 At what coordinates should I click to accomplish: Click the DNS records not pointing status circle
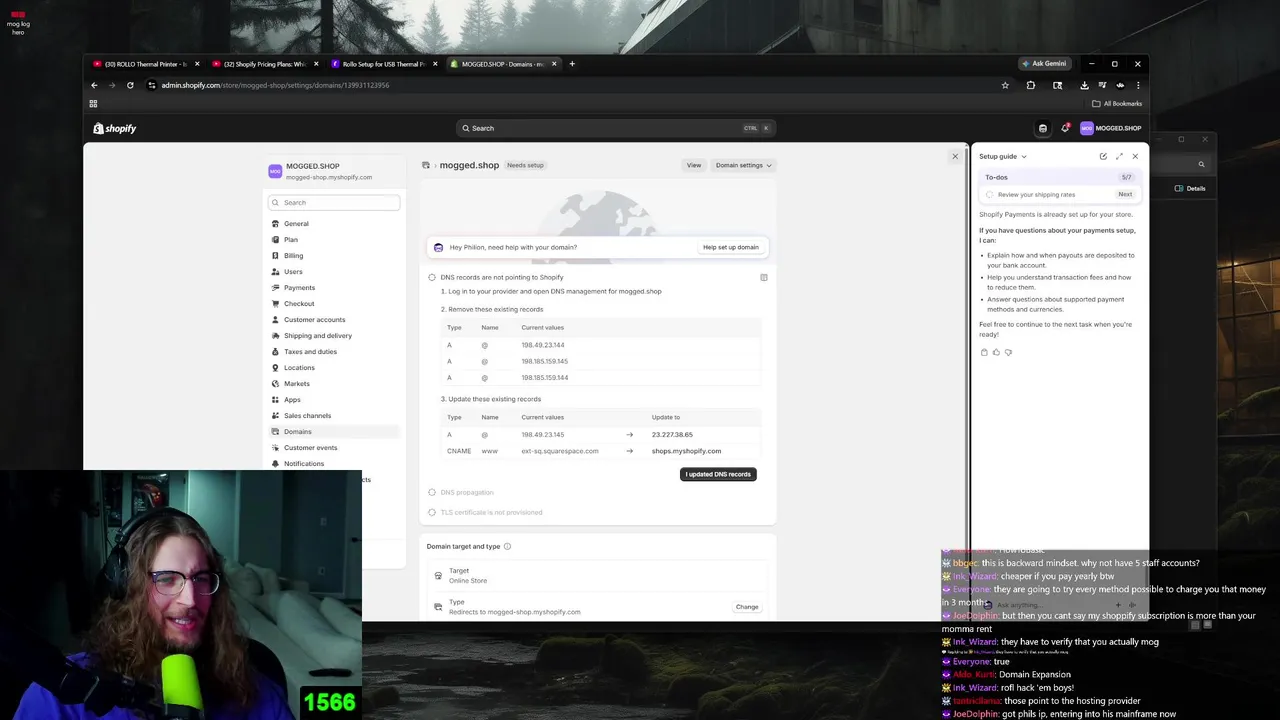pyautogui.click(x=432, y=277)
